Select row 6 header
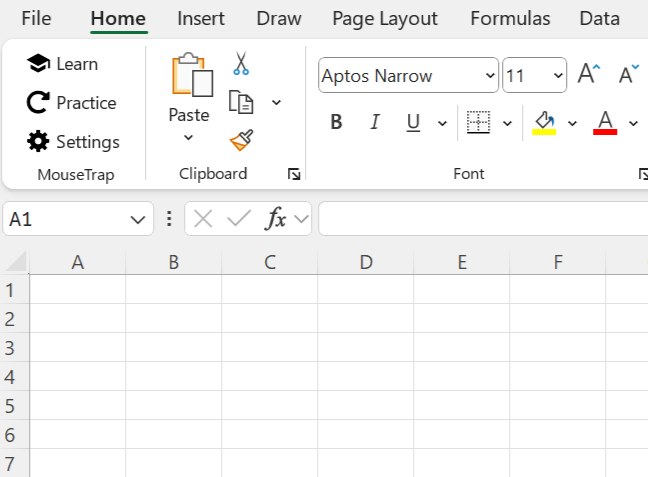The height and width of the screenshot is (477, 648). [14, 434]
